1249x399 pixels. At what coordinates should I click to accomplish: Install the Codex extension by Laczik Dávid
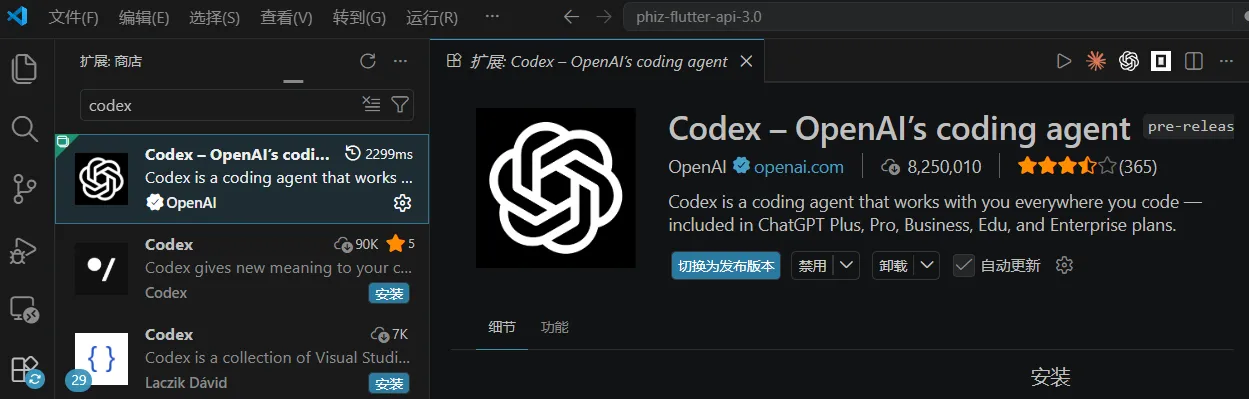(x=389, y=383)
